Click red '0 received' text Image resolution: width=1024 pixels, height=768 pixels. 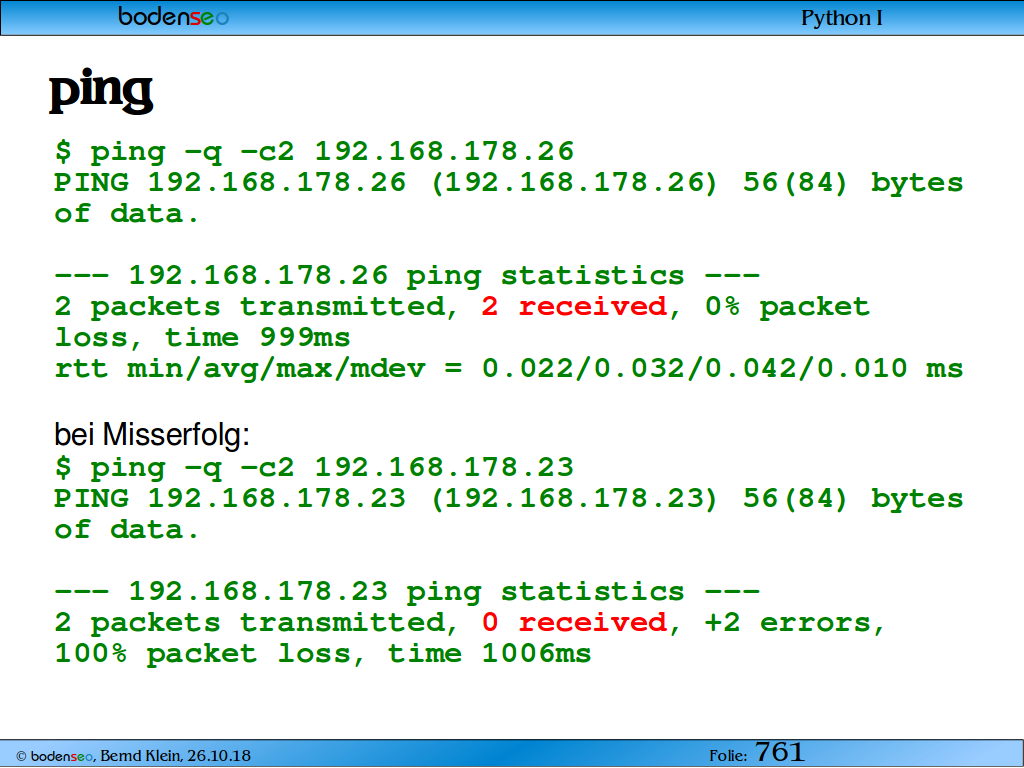[x=575, y=622]
